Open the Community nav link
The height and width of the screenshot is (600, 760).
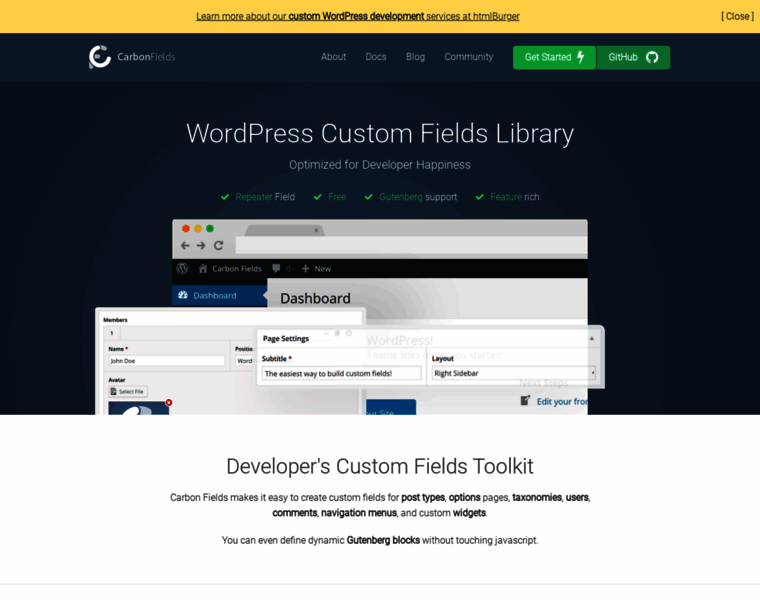point(468,57)
